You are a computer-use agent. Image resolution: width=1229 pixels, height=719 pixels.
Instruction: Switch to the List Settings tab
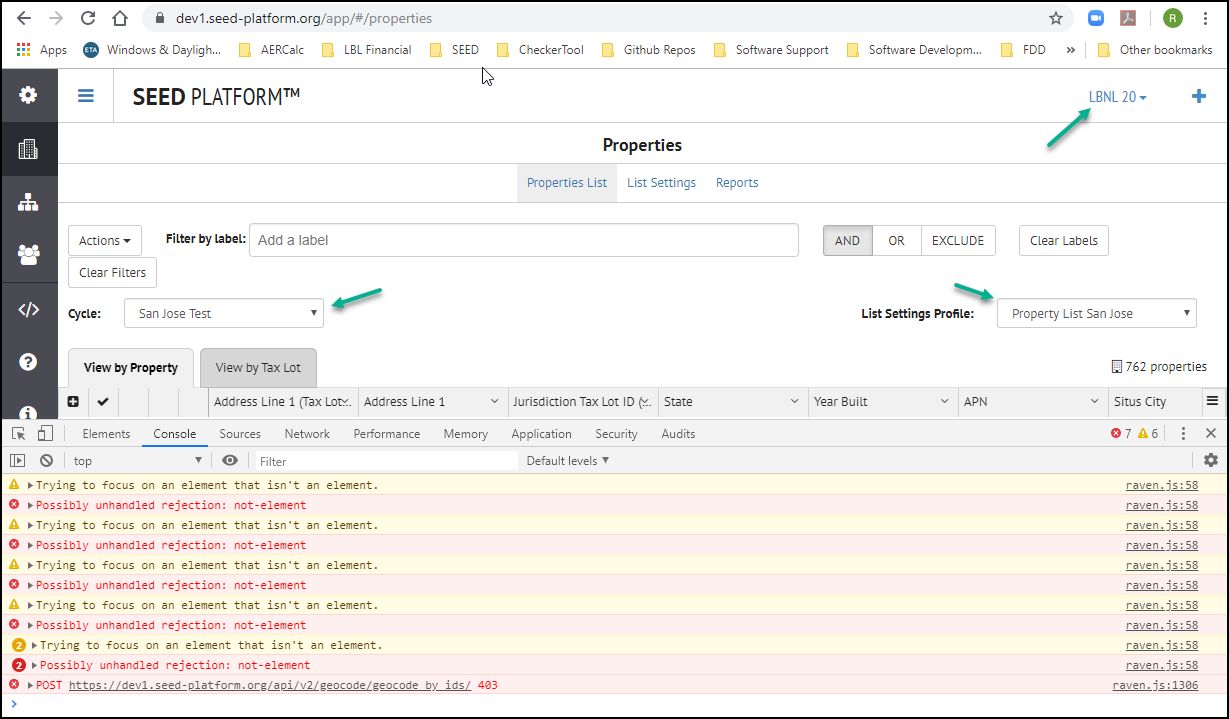pyautogui.click(x=663, y=182)
